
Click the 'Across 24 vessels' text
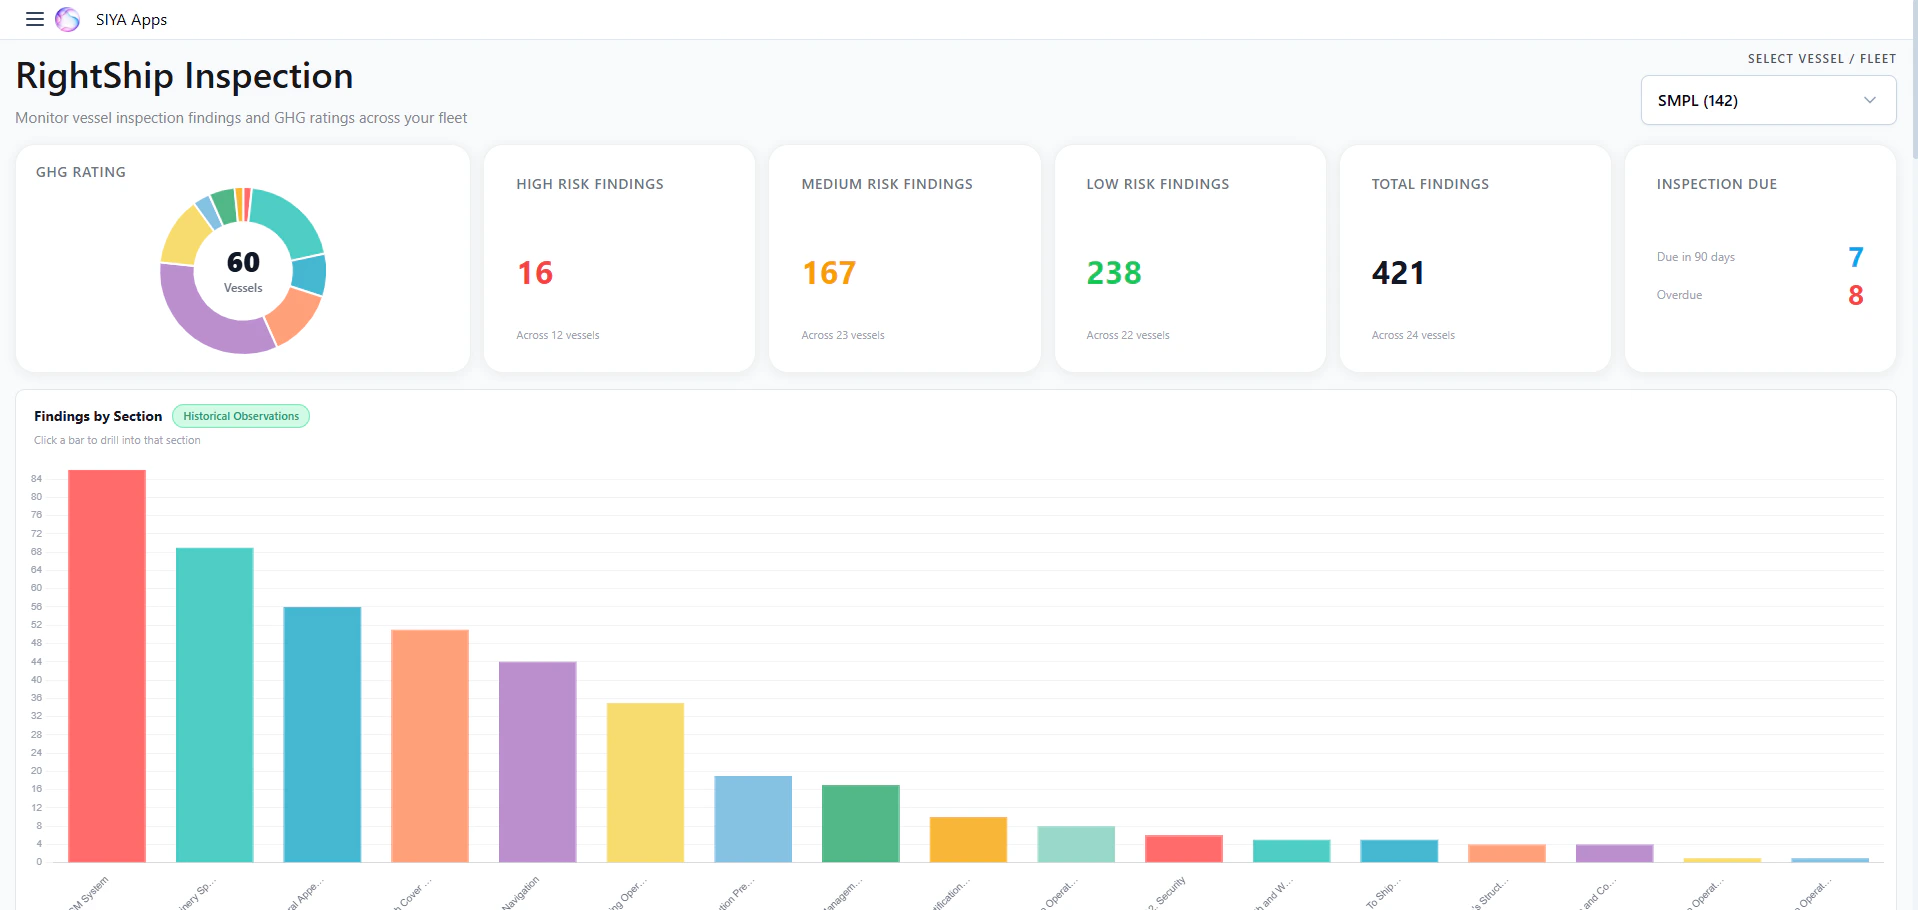coord(1413,335)
